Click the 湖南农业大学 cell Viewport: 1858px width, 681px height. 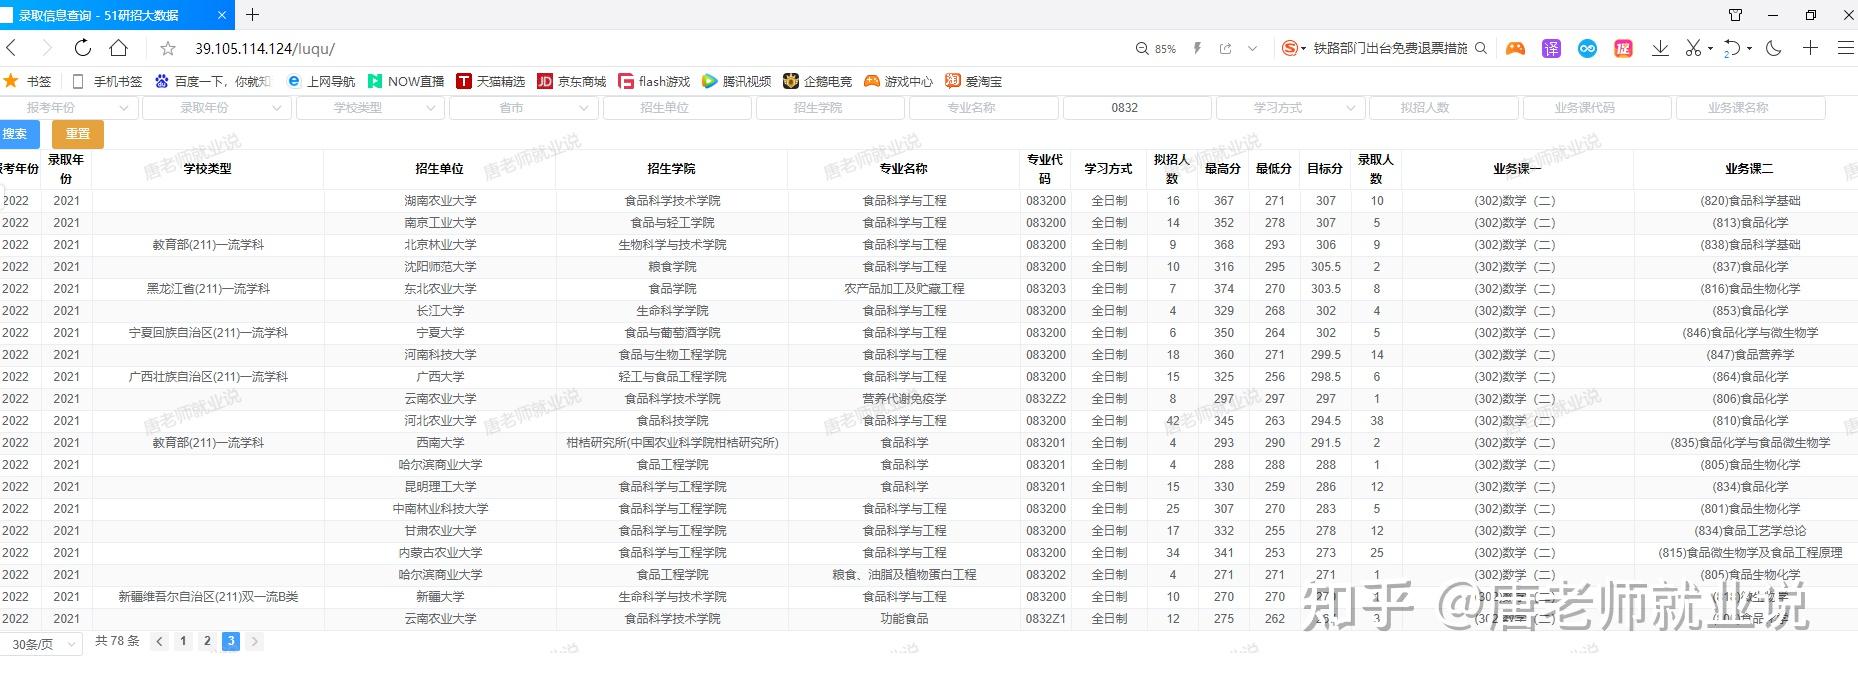coord(440,201)
